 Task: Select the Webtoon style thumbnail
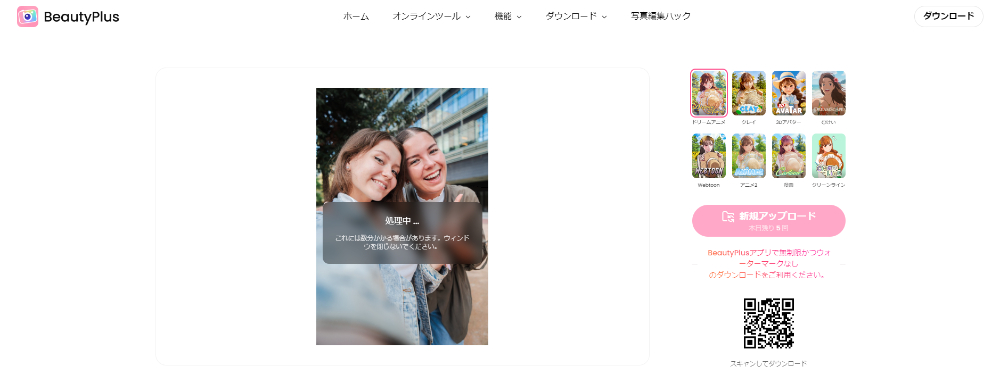[x=709, y=156]
